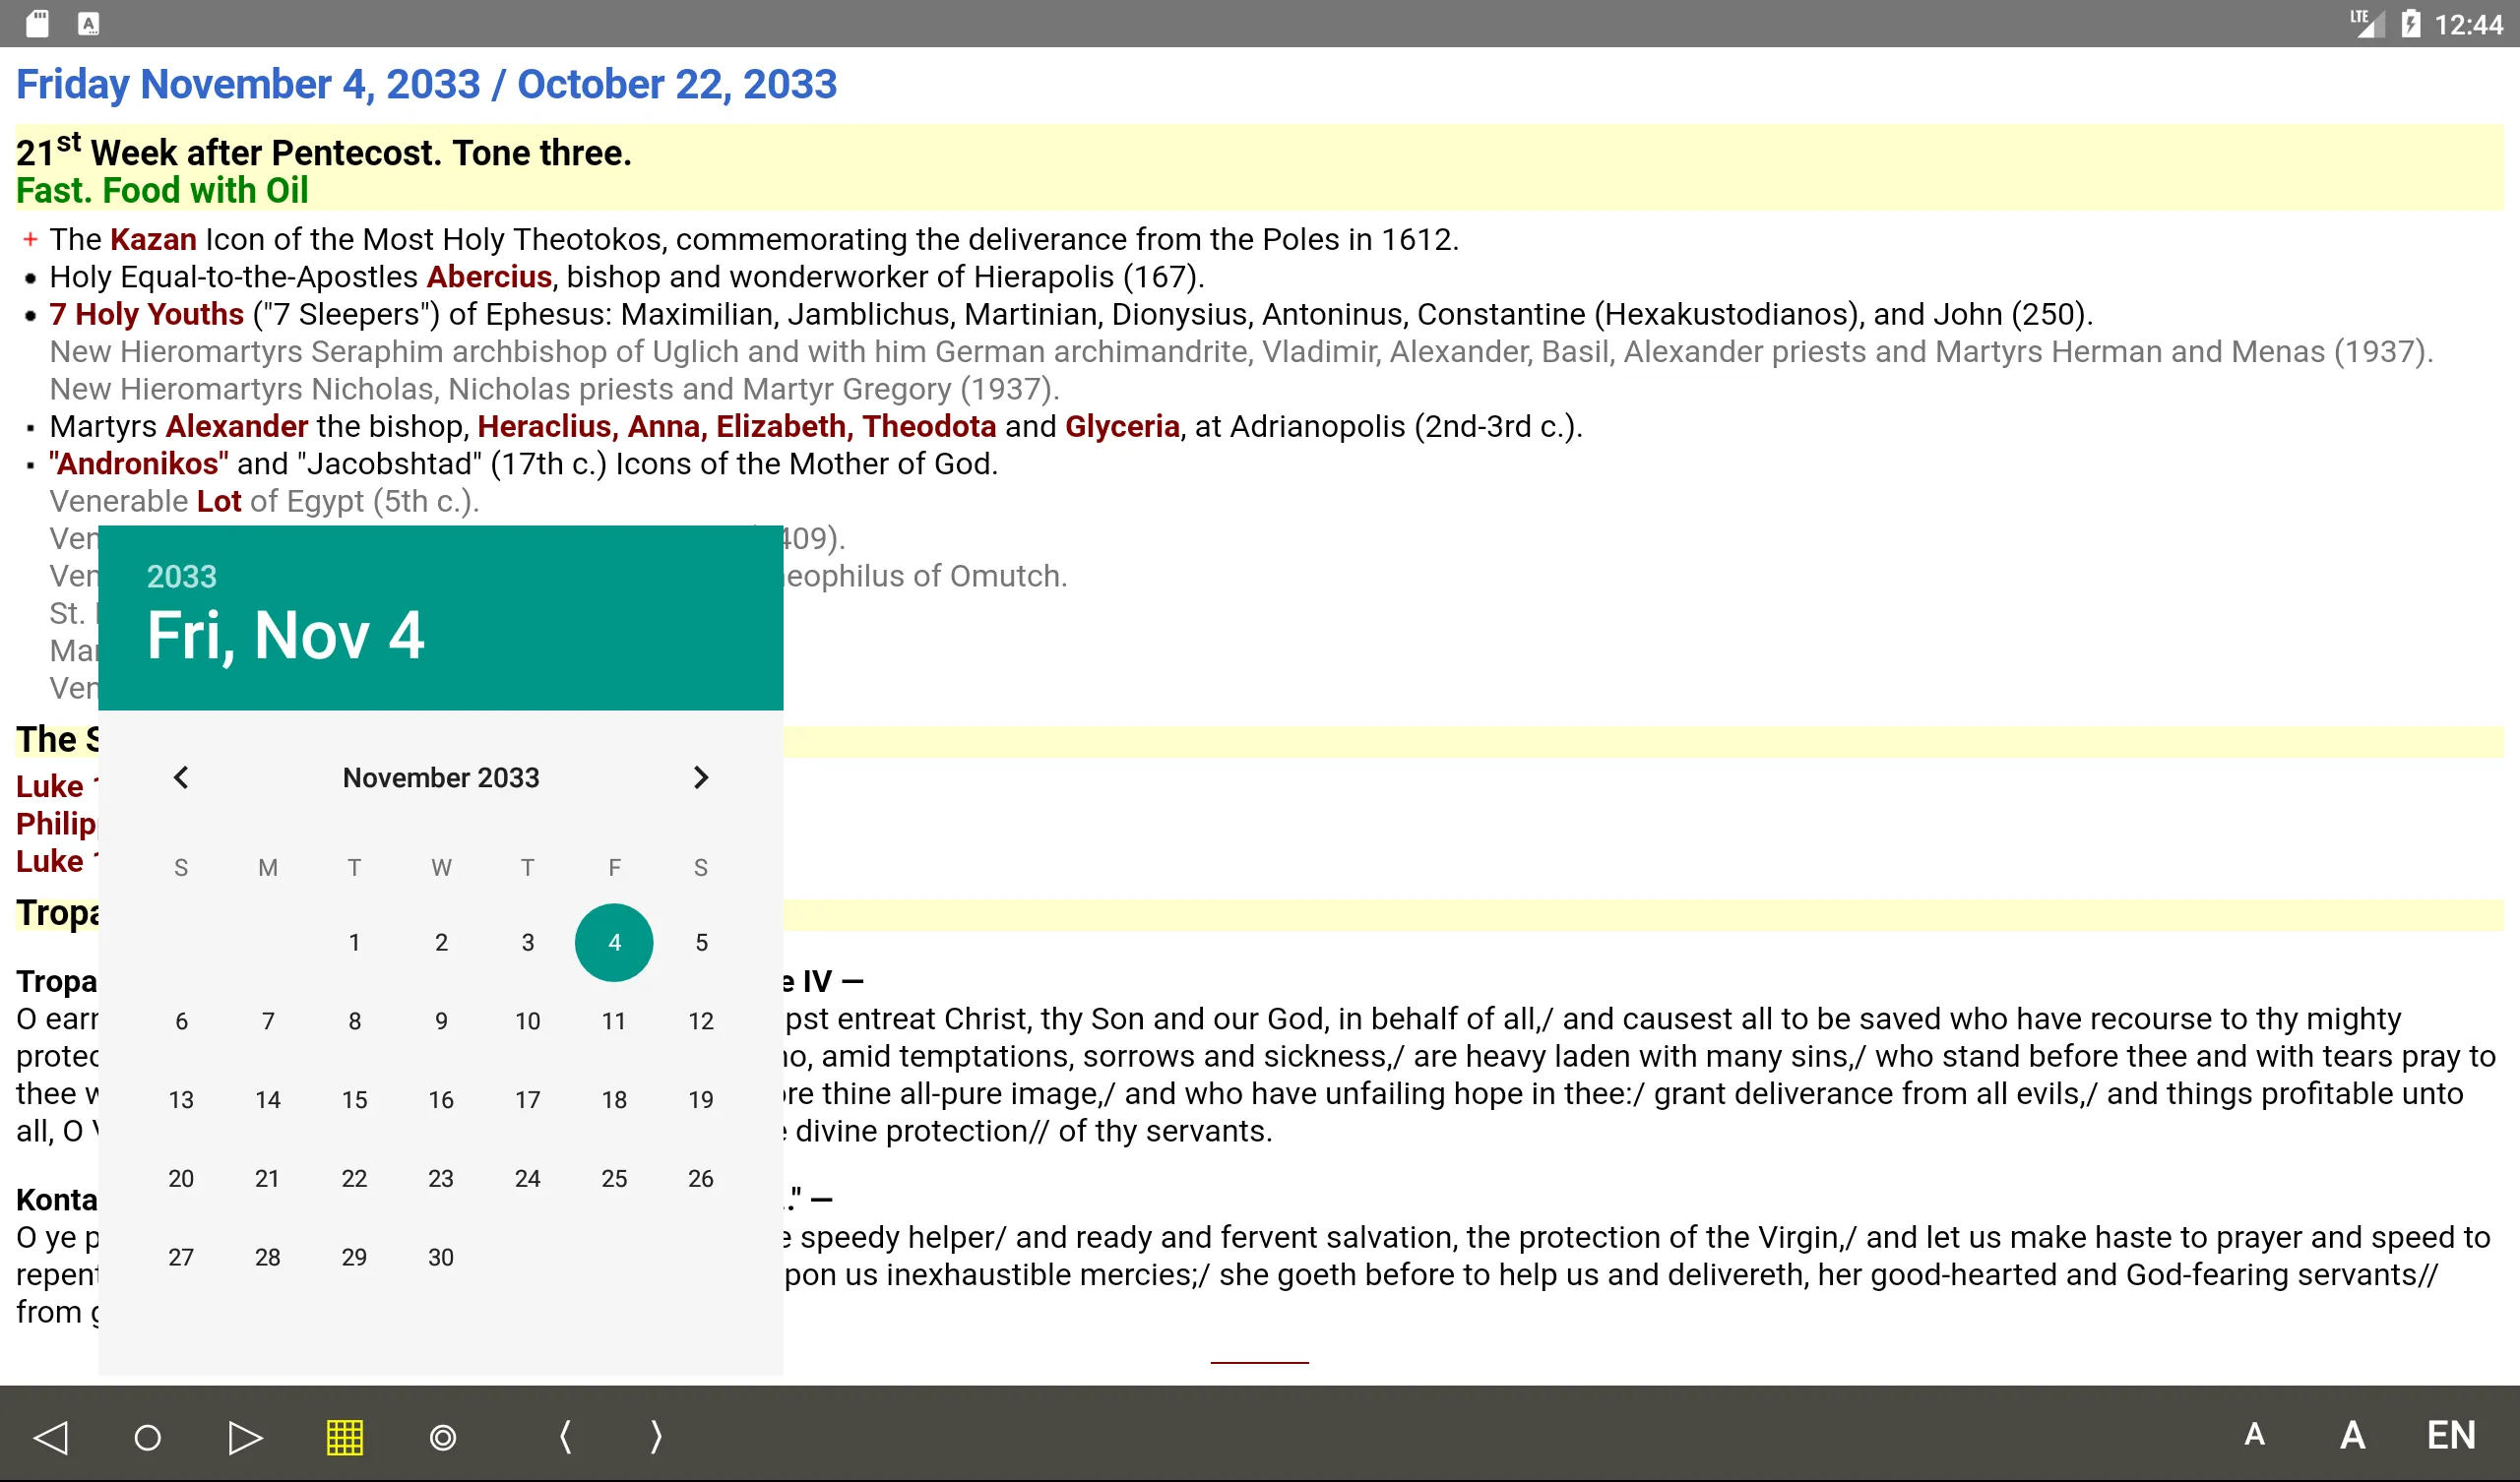Toggle smaller font size with small A button
Viewport: 2520px width, 1482px height.
2255,1435
